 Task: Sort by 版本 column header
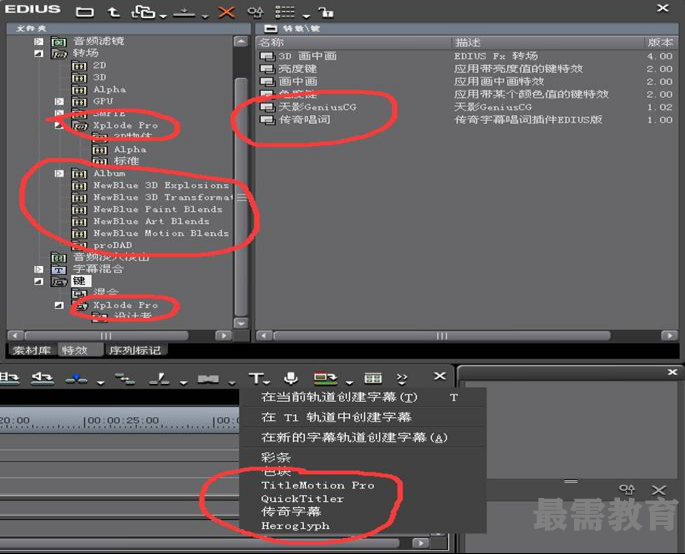click(x=661, y=42)
